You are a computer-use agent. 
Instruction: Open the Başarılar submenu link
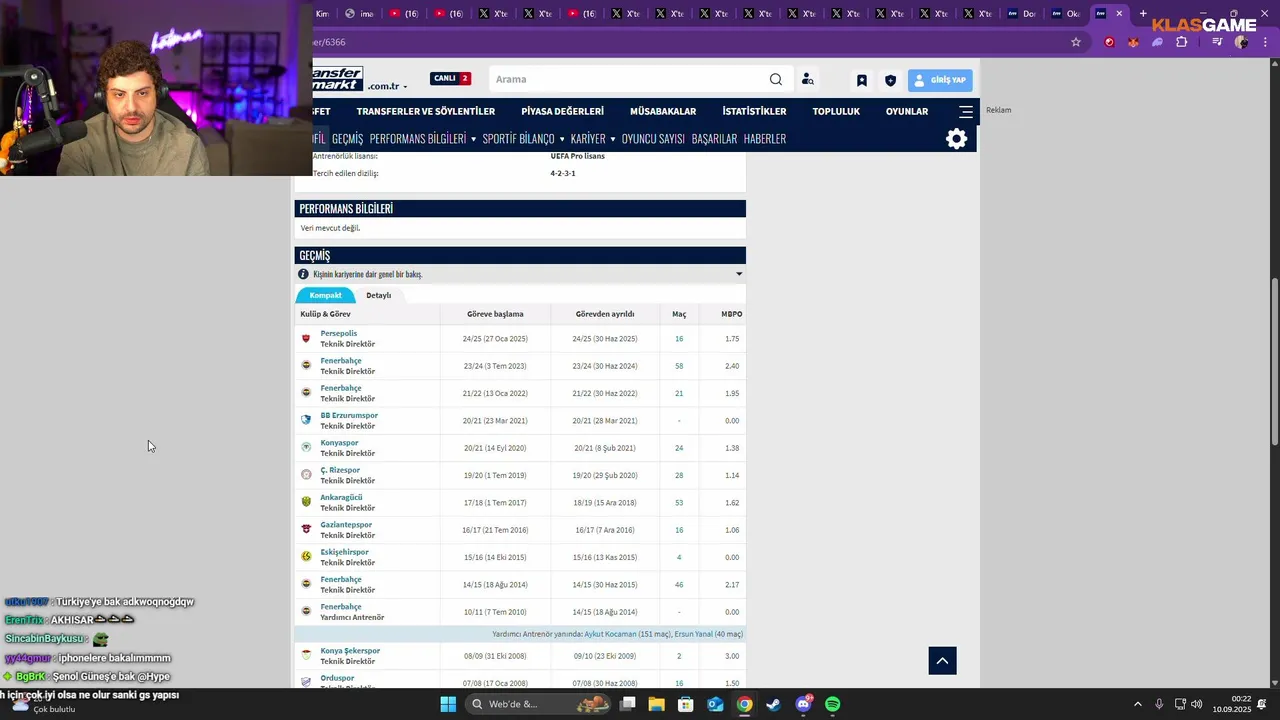point(714,139)
